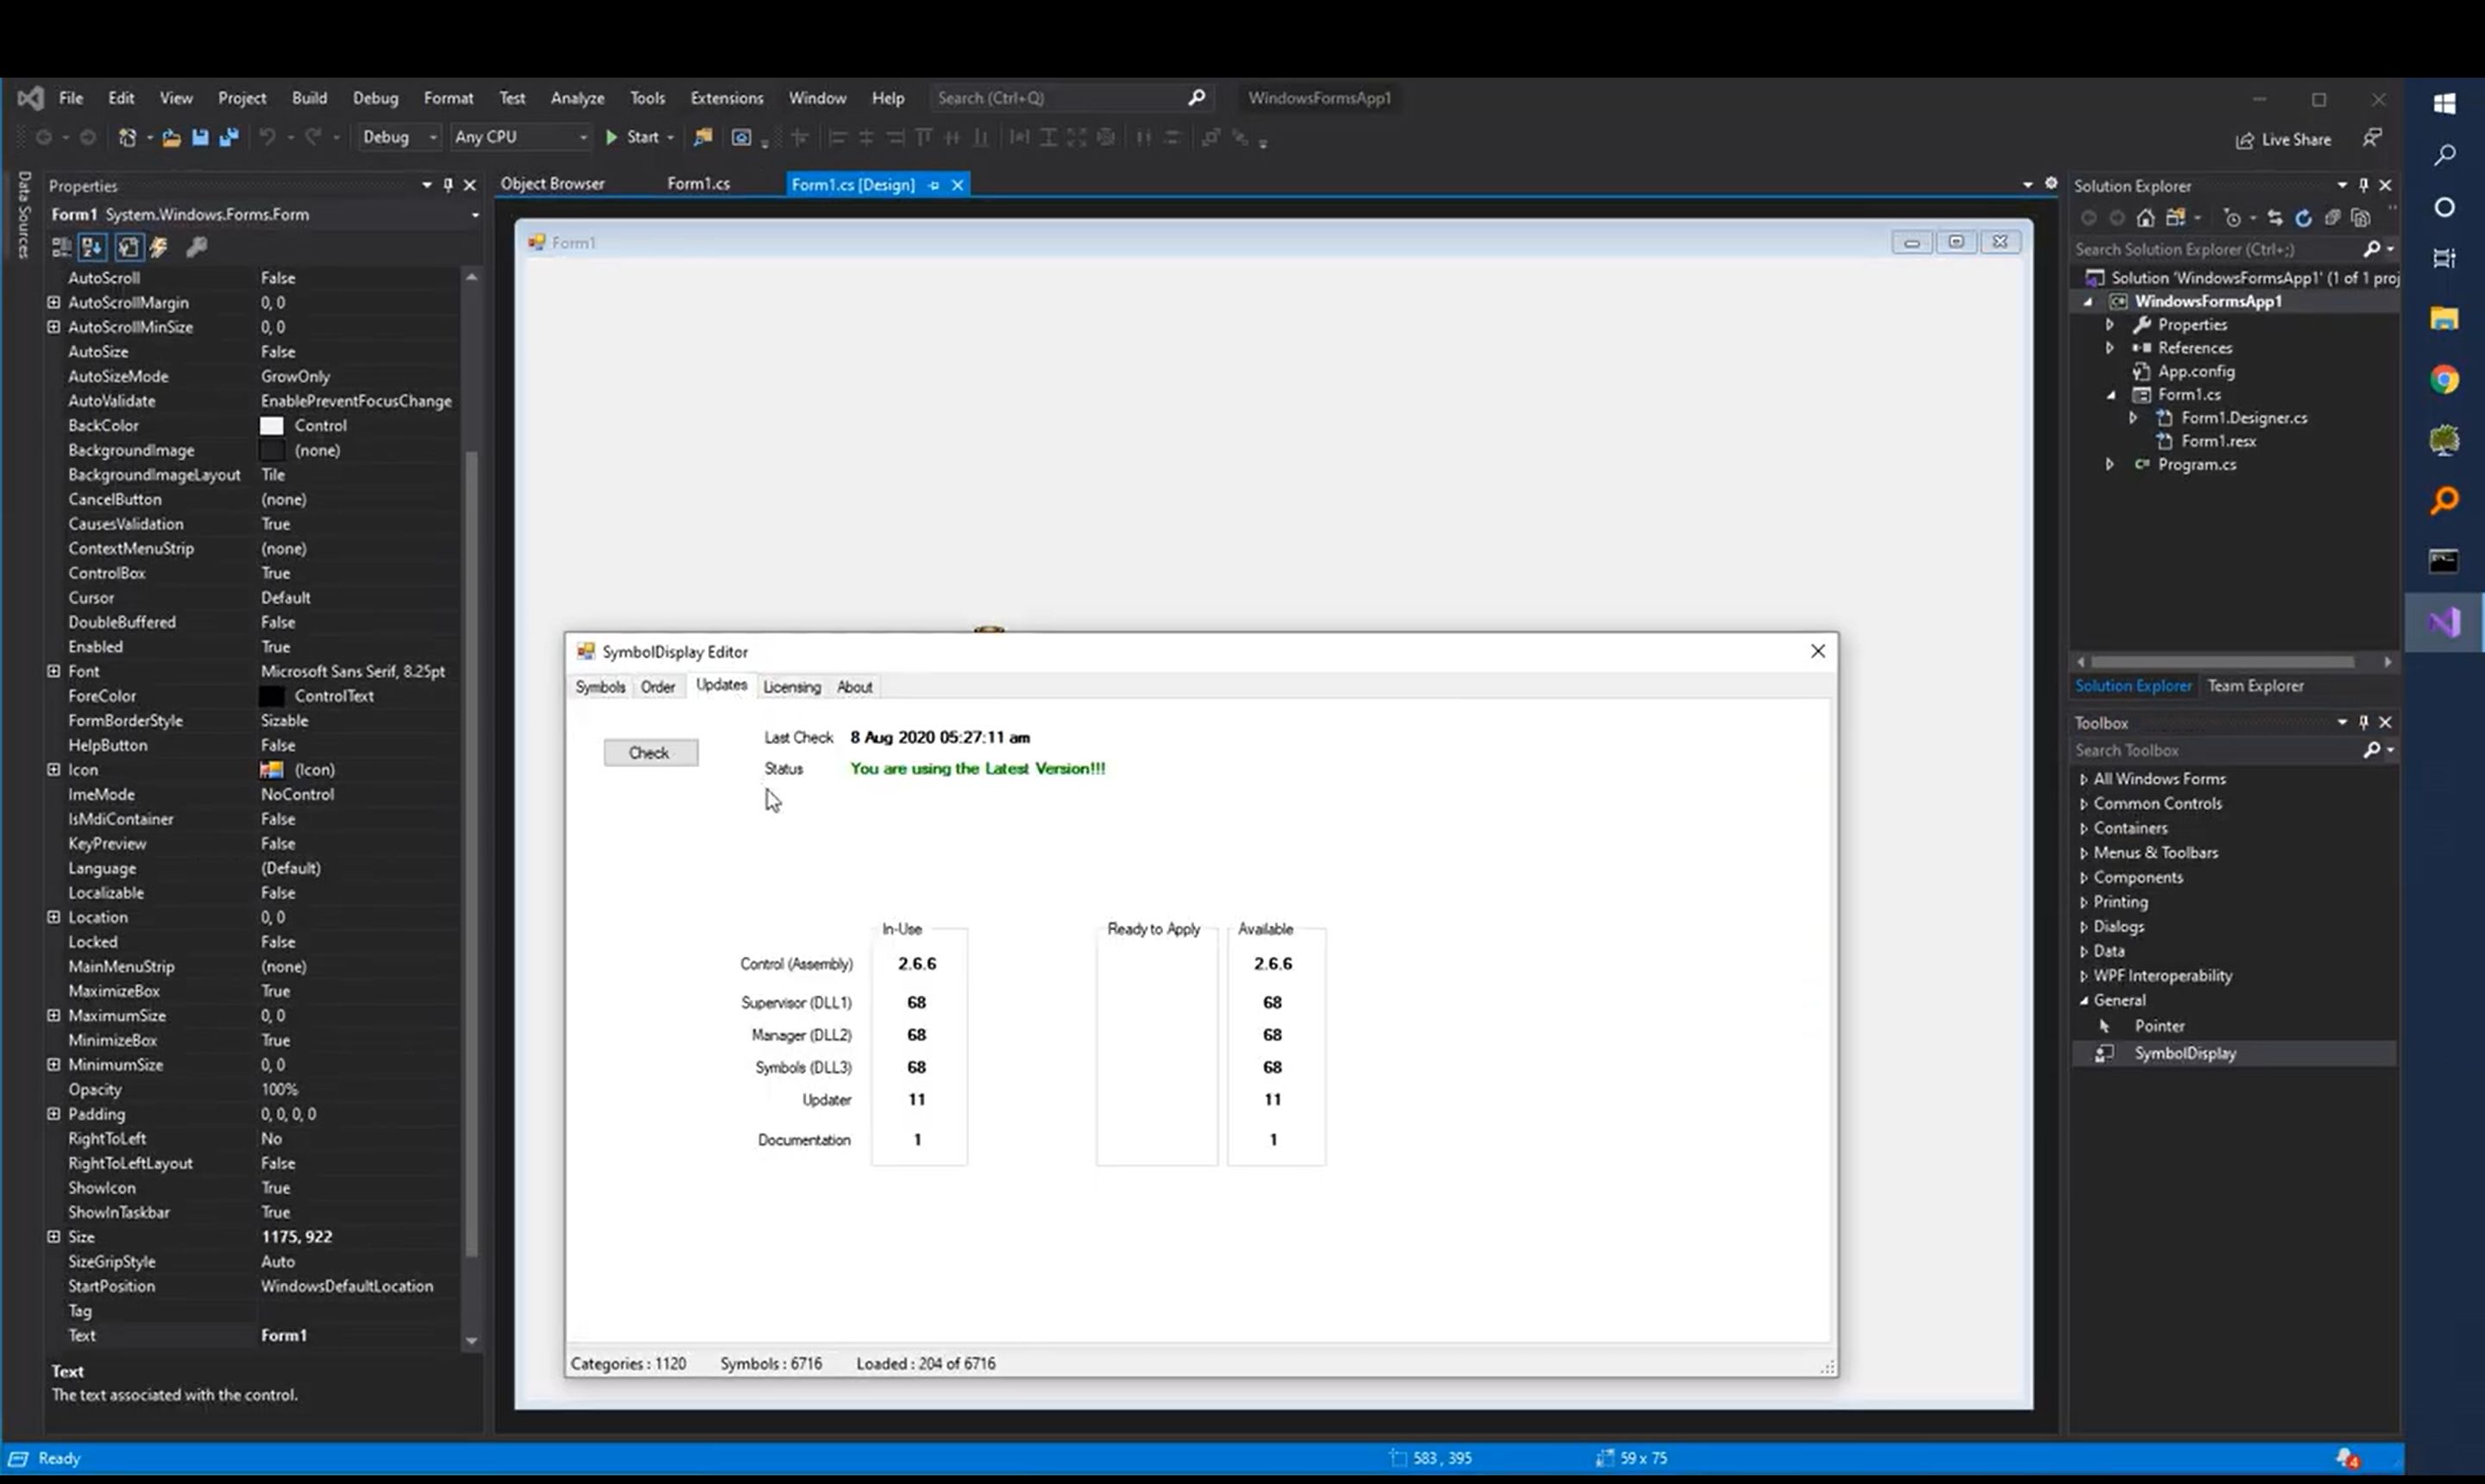Click the Visual Studio taskbar icon
Image resolution: width=2485 pixels, height=1484 pixels.
coord(2444,622)
